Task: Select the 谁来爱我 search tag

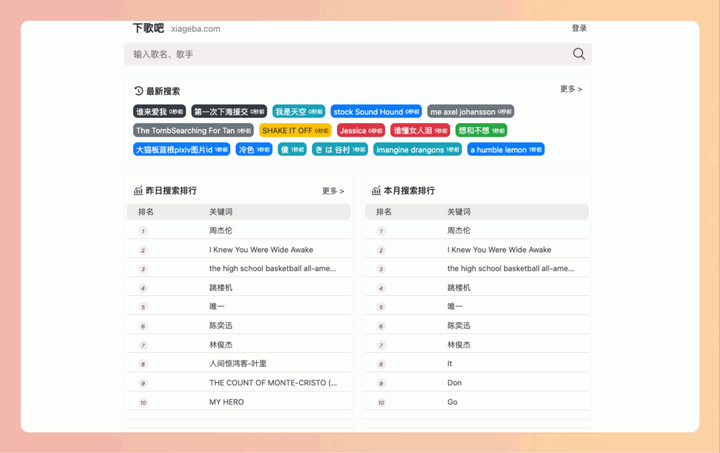Action: point(159,112)
